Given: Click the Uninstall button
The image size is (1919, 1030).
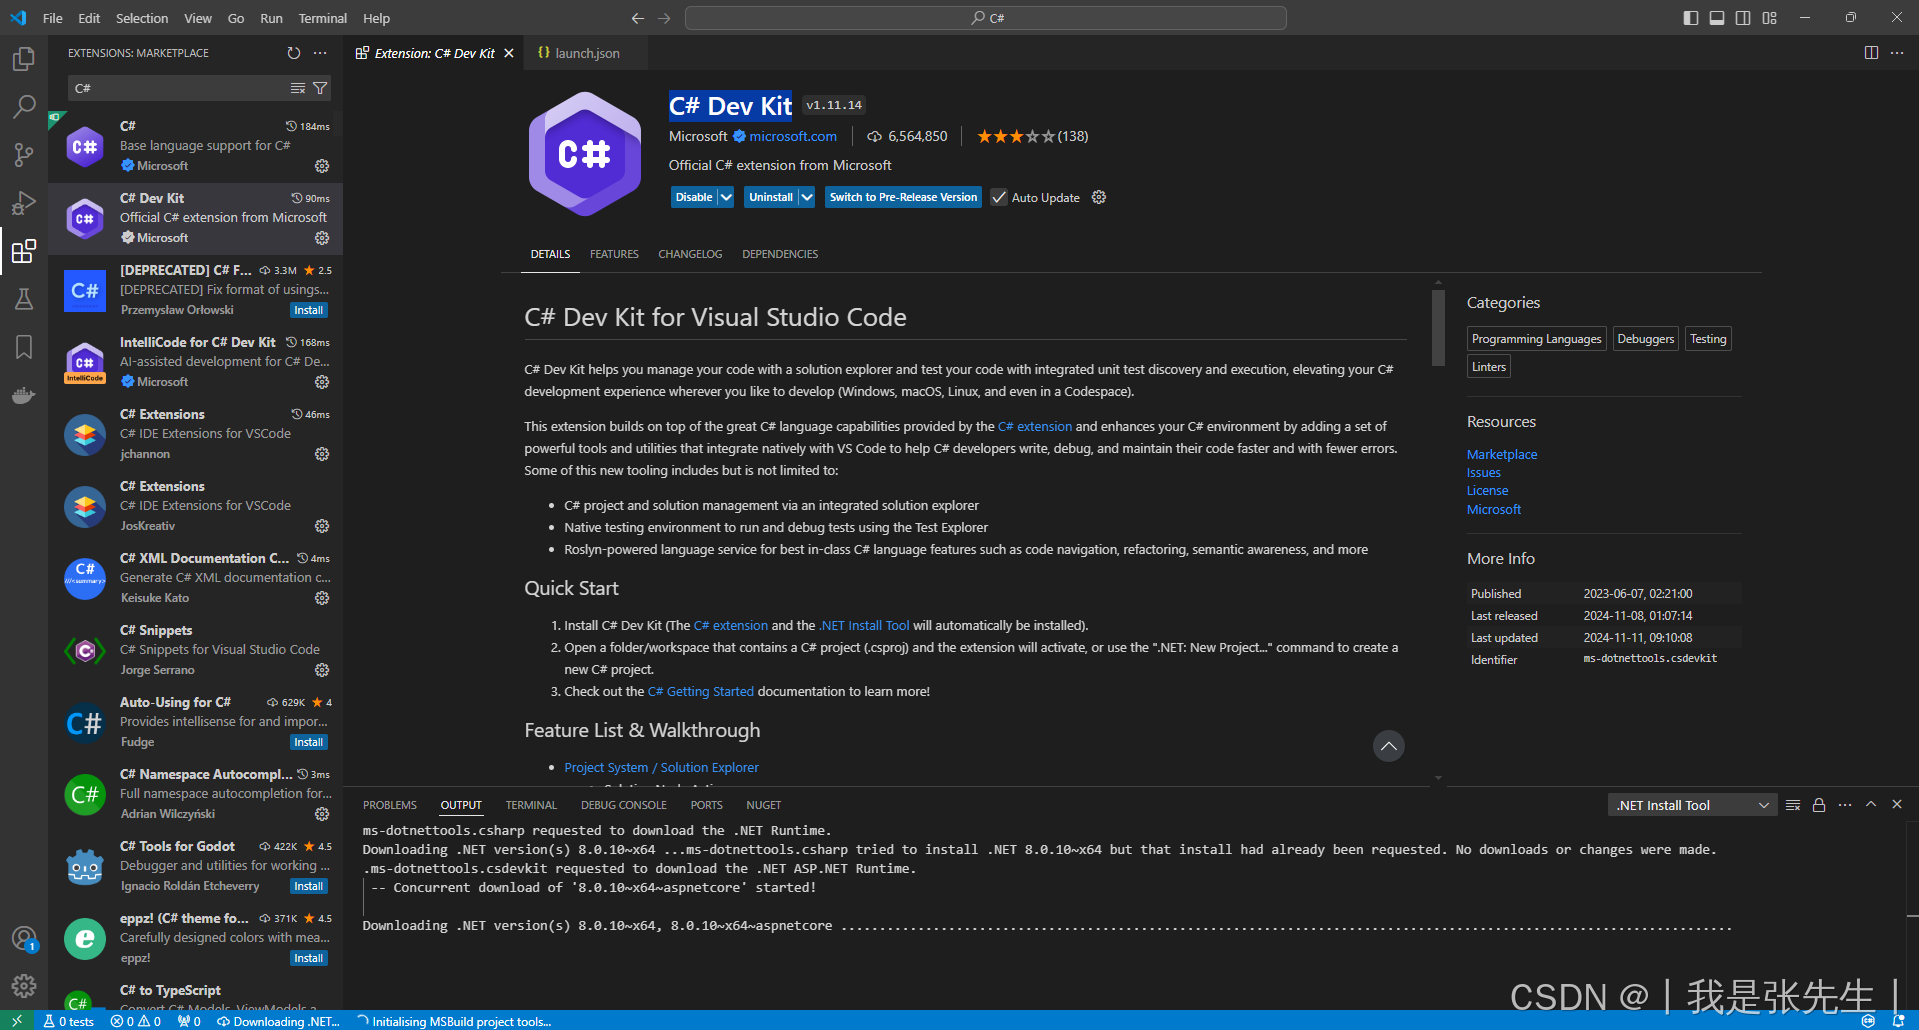Looking at the screenshot, I should coord(771,197).
